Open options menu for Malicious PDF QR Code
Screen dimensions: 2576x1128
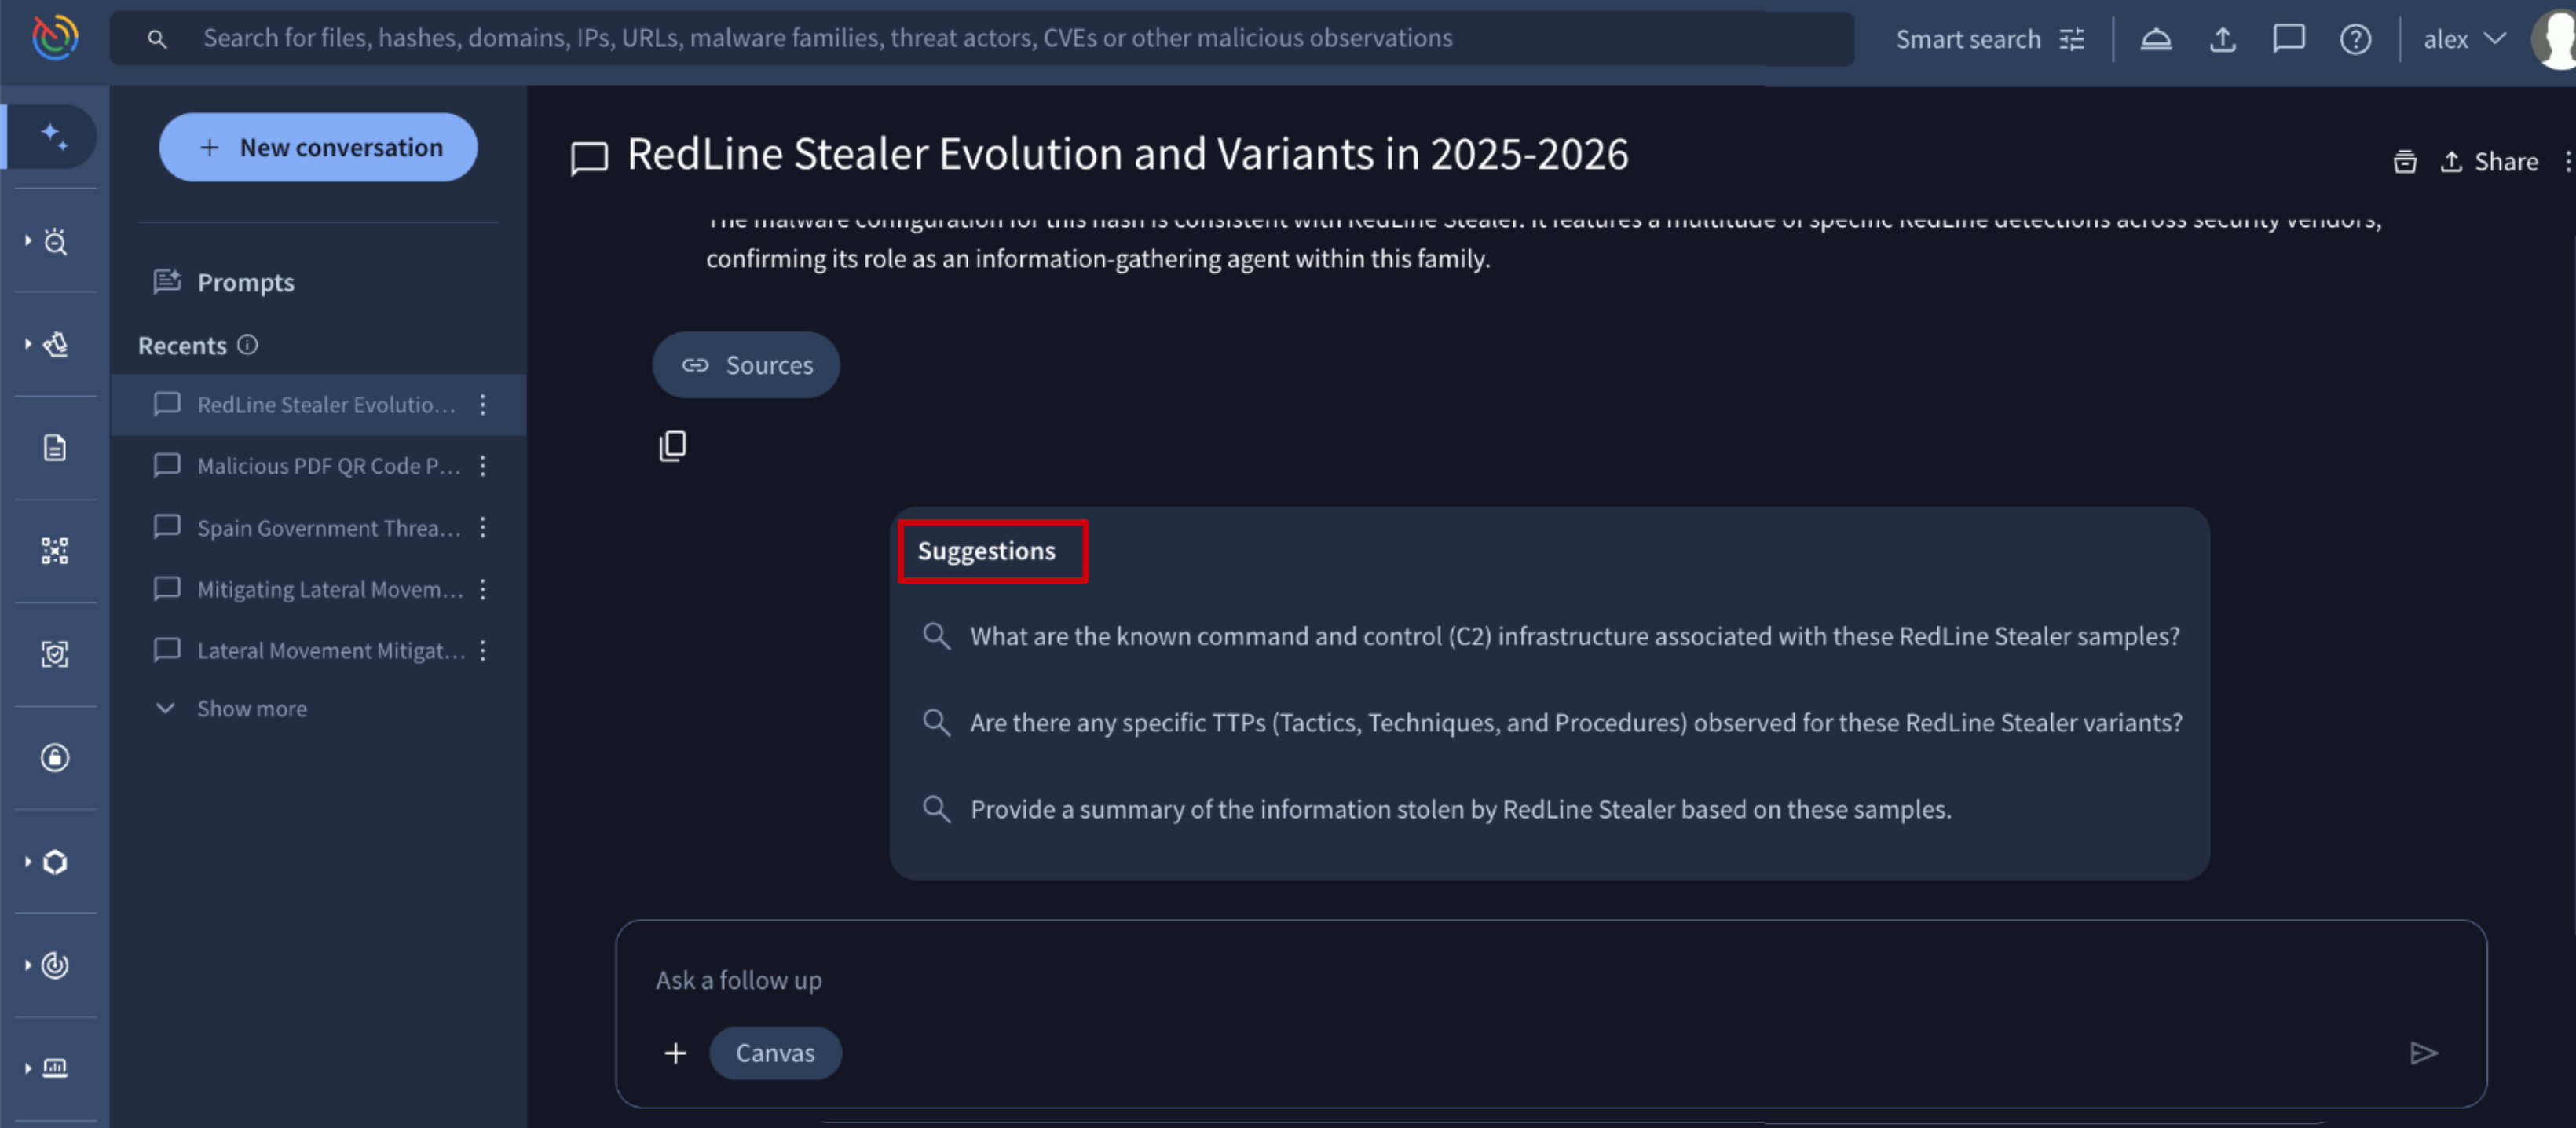[483, 466]
